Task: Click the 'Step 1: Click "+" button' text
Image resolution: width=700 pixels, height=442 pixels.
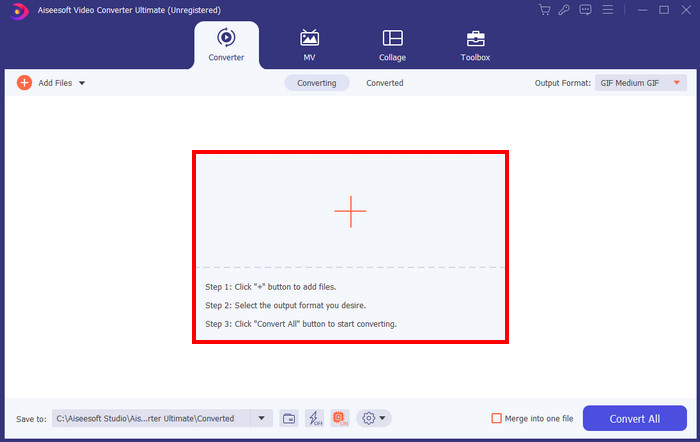Action: click(271, 287)
